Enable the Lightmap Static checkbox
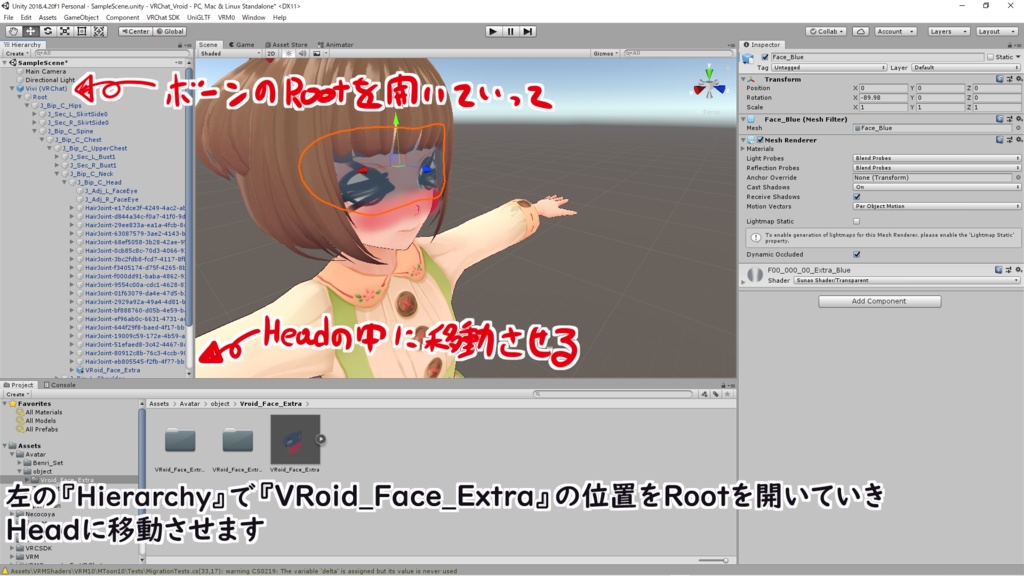 (857, 220)
